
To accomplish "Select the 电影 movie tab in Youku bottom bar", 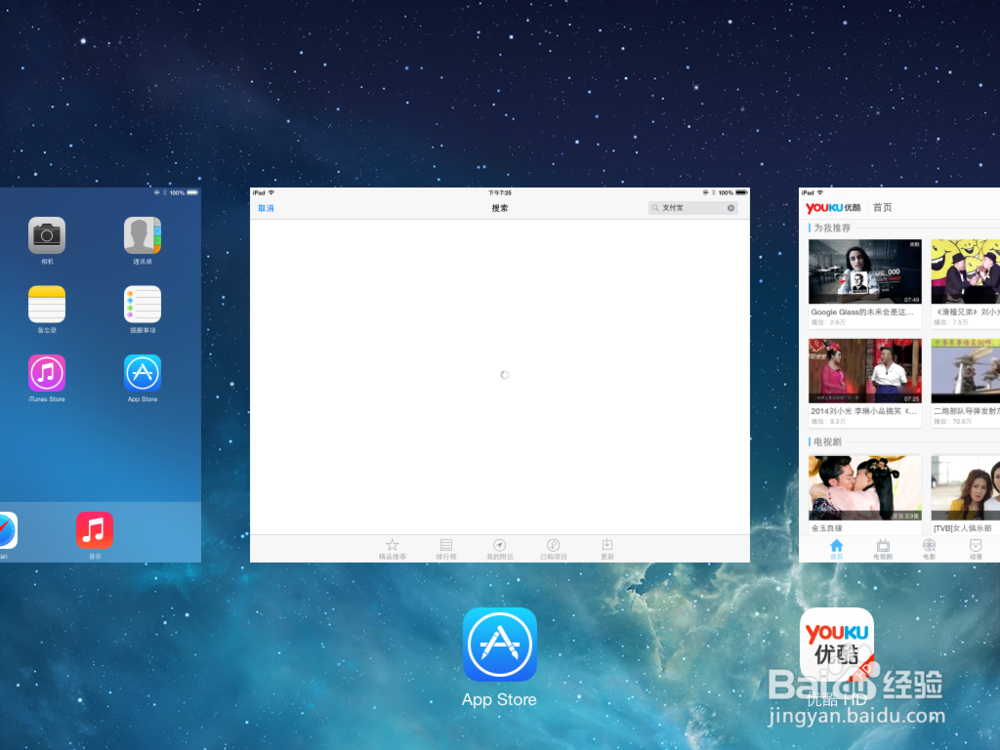I will pyautogui.click(x=929, y=549).
